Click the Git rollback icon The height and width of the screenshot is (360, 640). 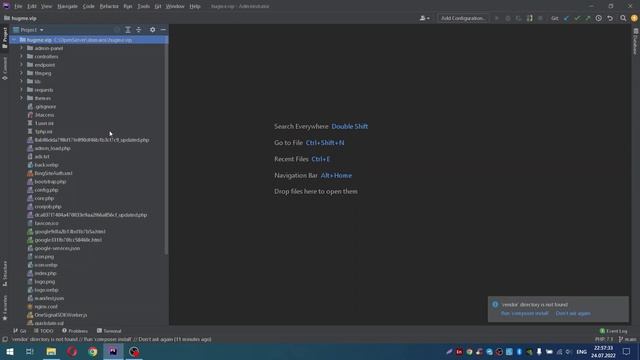[x=610, y=18]
